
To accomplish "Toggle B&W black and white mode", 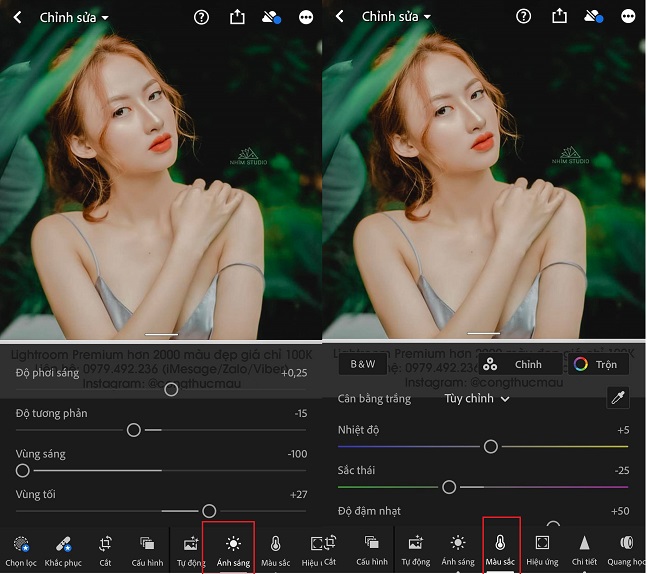I will tap(363, 364).
